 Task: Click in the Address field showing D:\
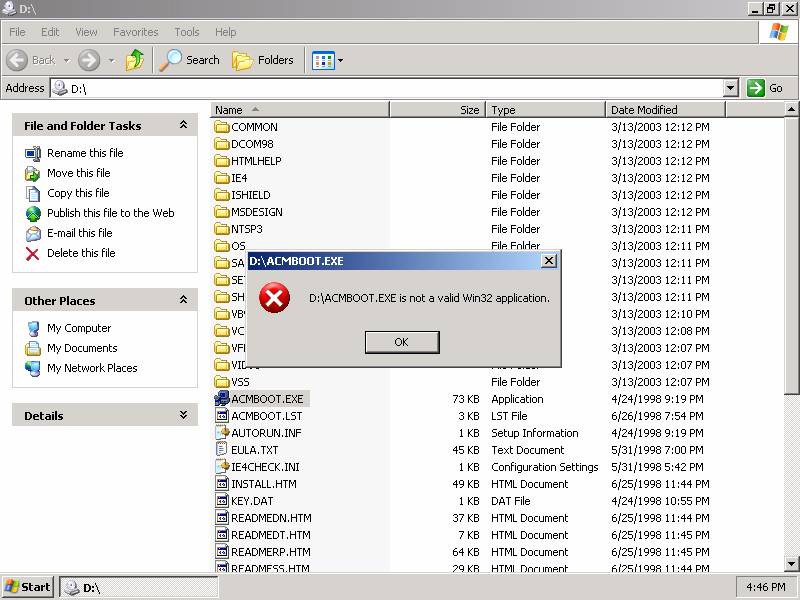click(387, 88)
